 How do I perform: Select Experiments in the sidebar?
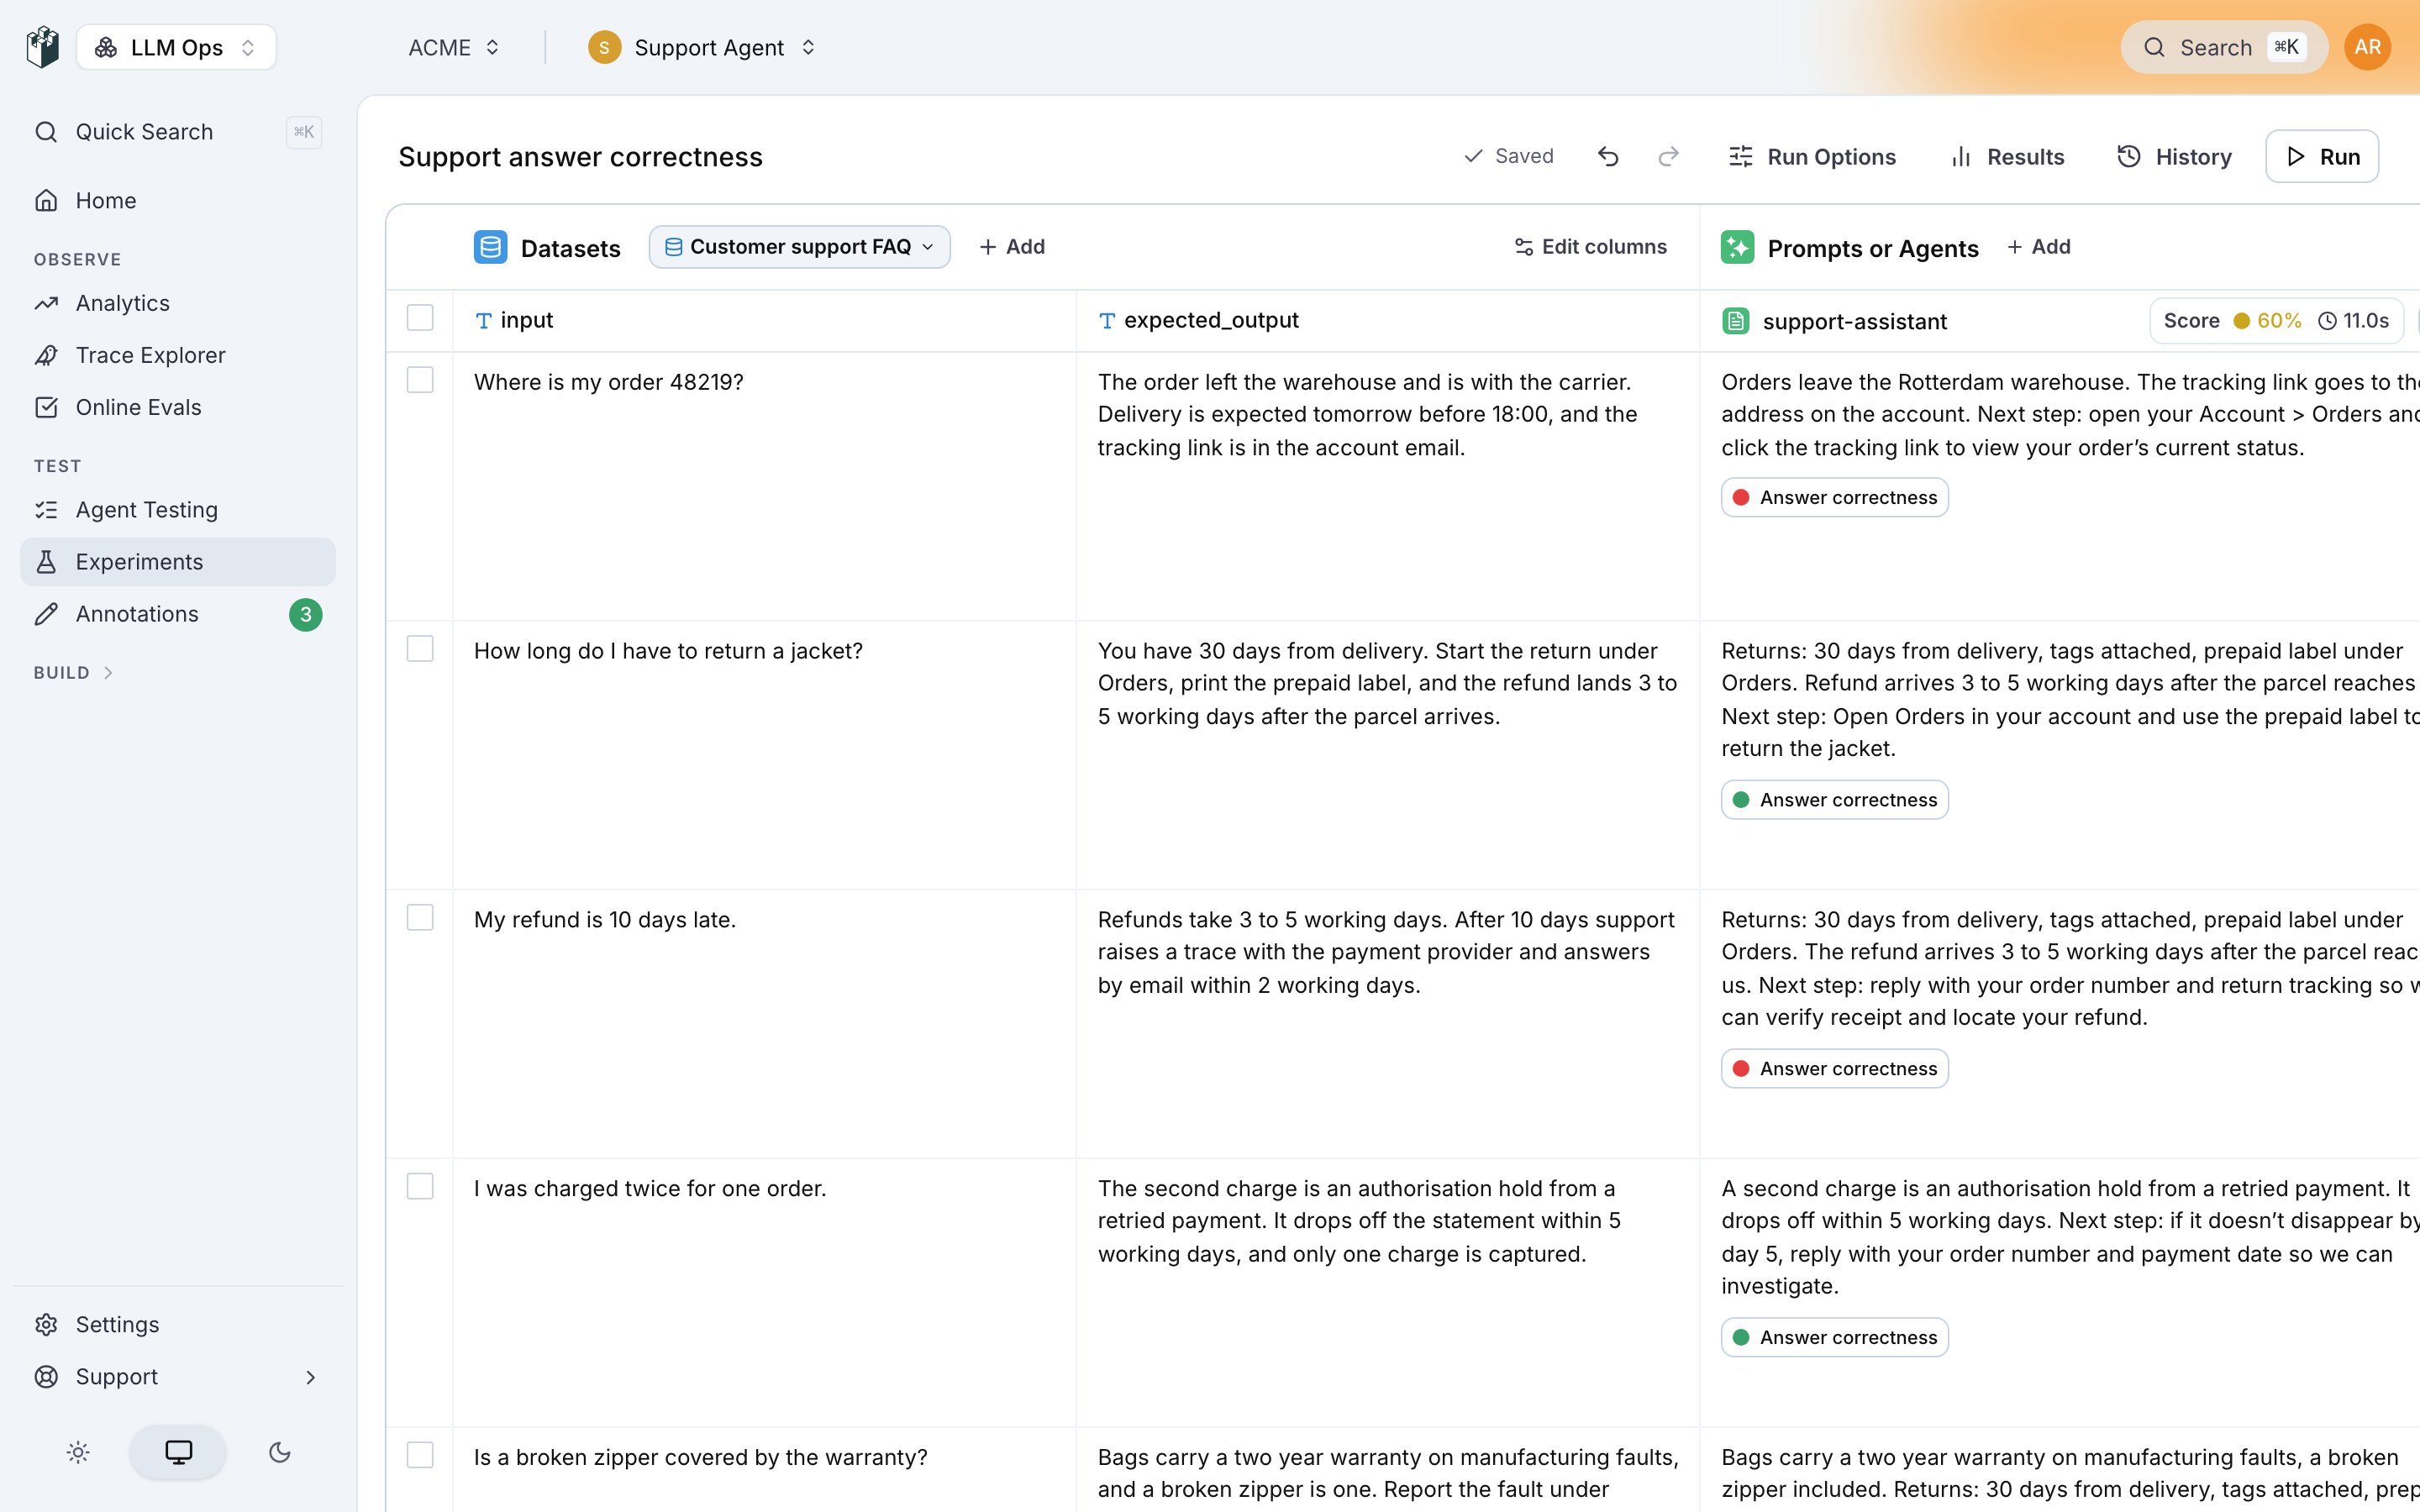coord(178,562)
